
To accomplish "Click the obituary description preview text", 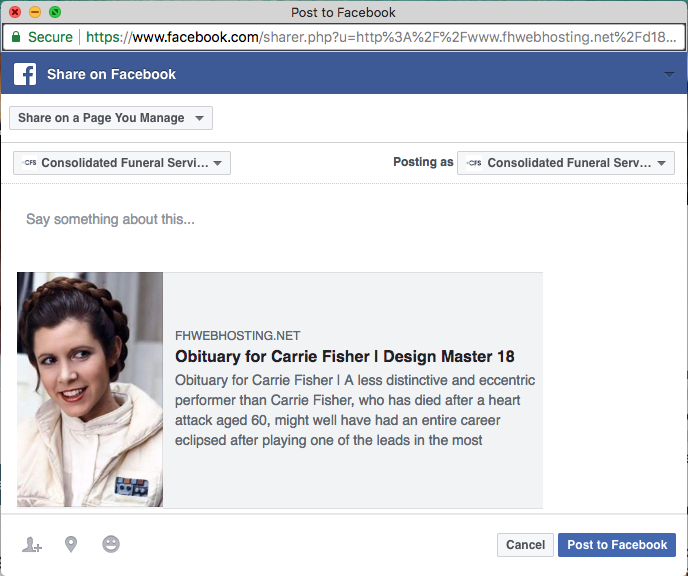I will coord(355,410).
